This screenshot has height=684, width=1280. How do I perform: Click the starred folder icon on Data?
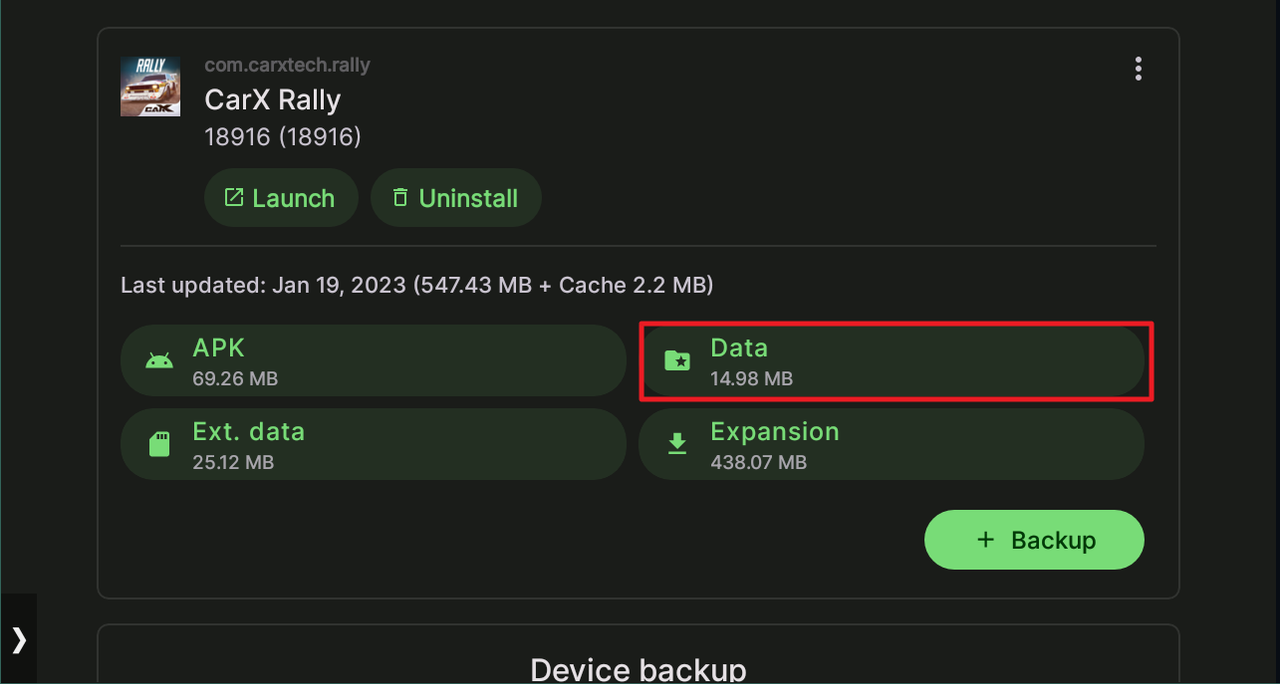(x=677, y=360)
